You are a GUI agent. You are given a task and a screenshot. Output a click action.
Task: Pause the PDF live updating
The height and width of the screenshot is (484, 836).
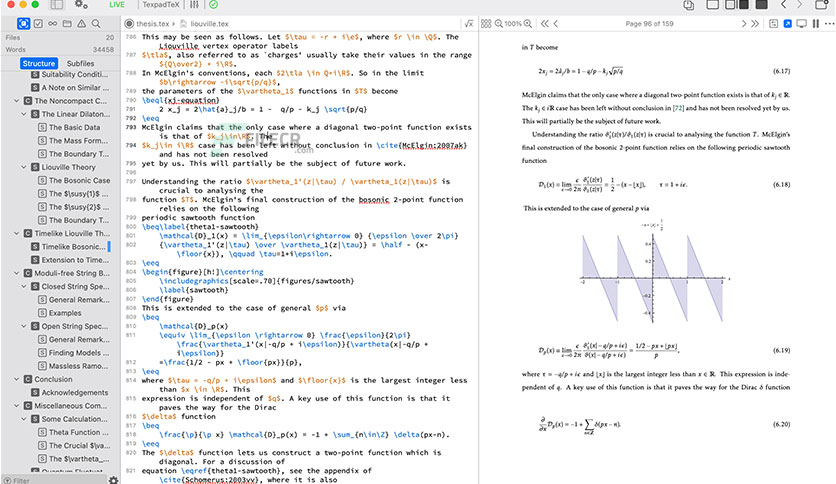point(816,23)
